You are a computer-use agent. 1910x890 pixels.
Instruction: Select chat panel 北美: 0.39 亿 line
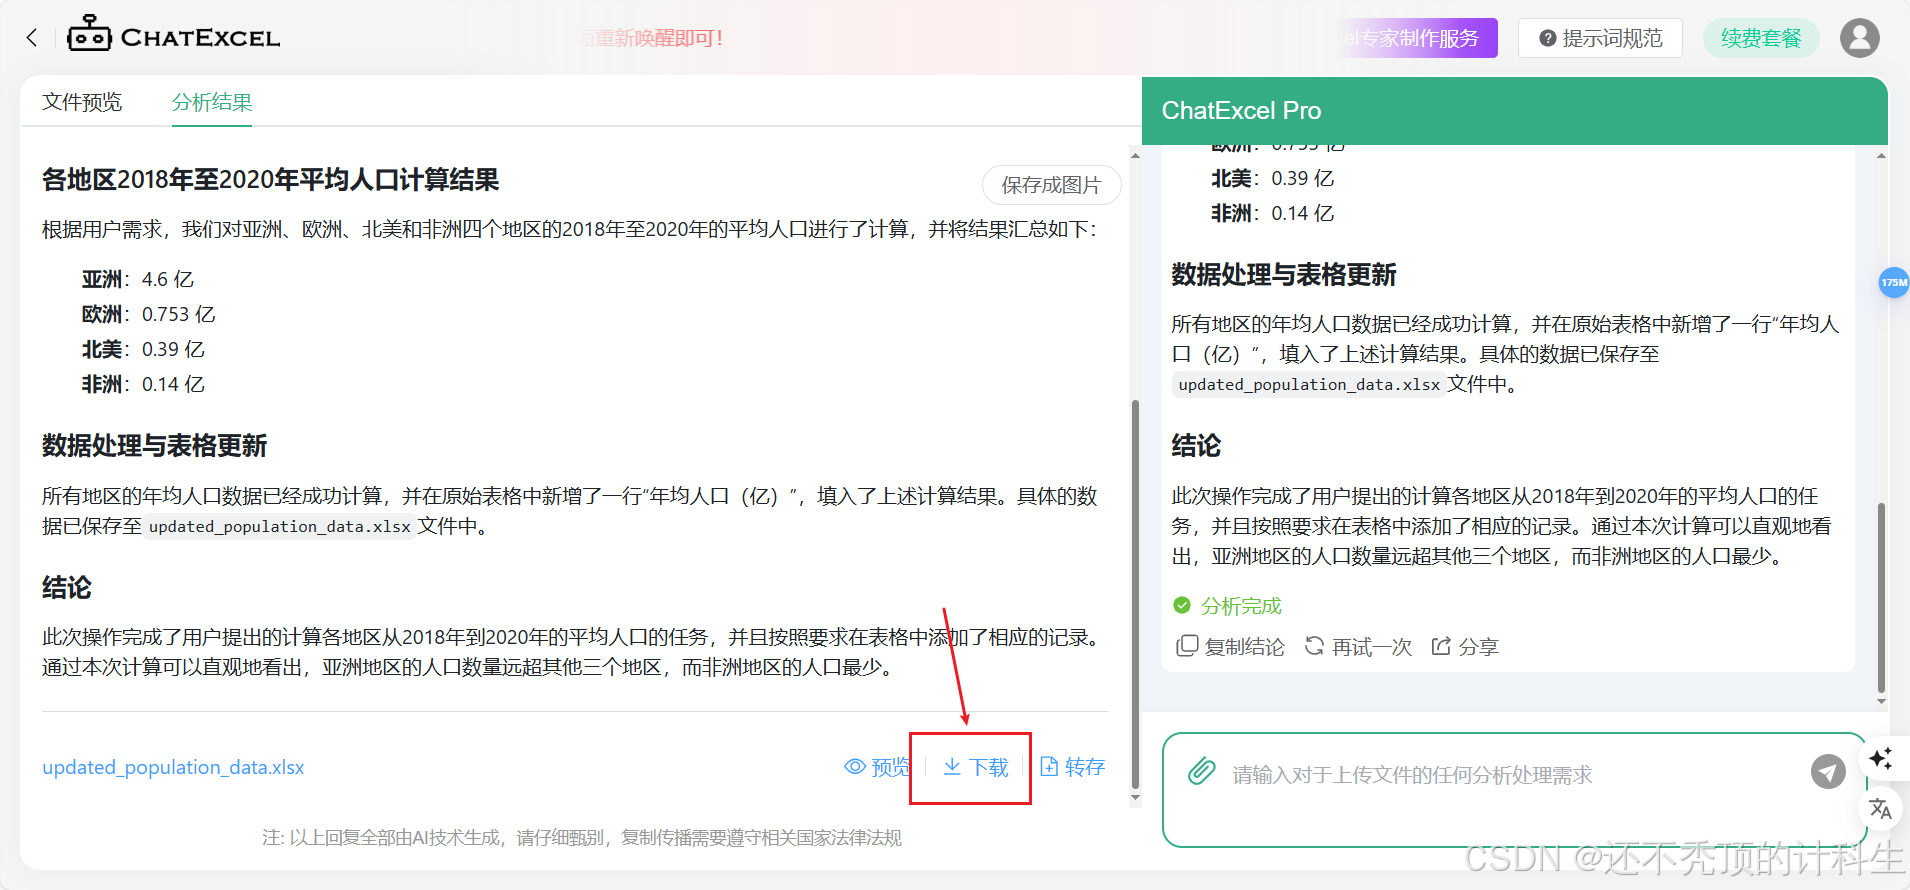(x=1273, y=178)
